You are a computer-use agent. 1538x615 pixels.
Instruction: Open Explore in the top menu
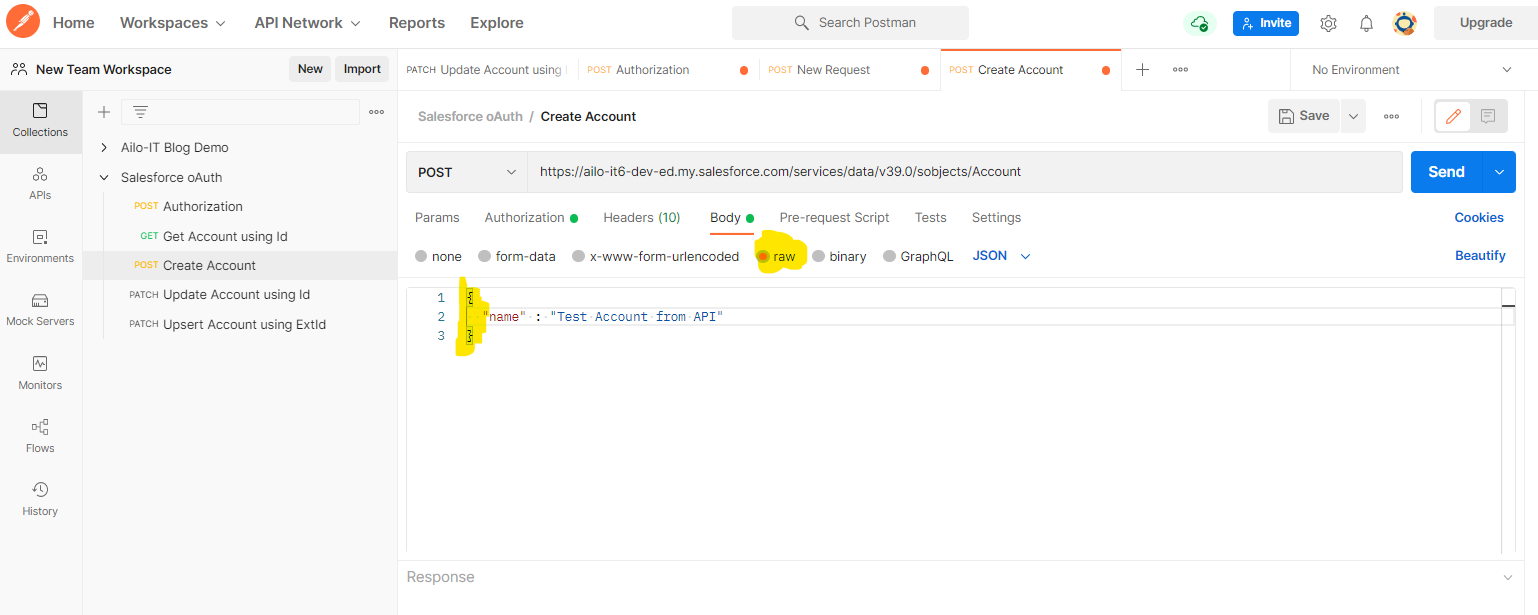pos(497,22)
